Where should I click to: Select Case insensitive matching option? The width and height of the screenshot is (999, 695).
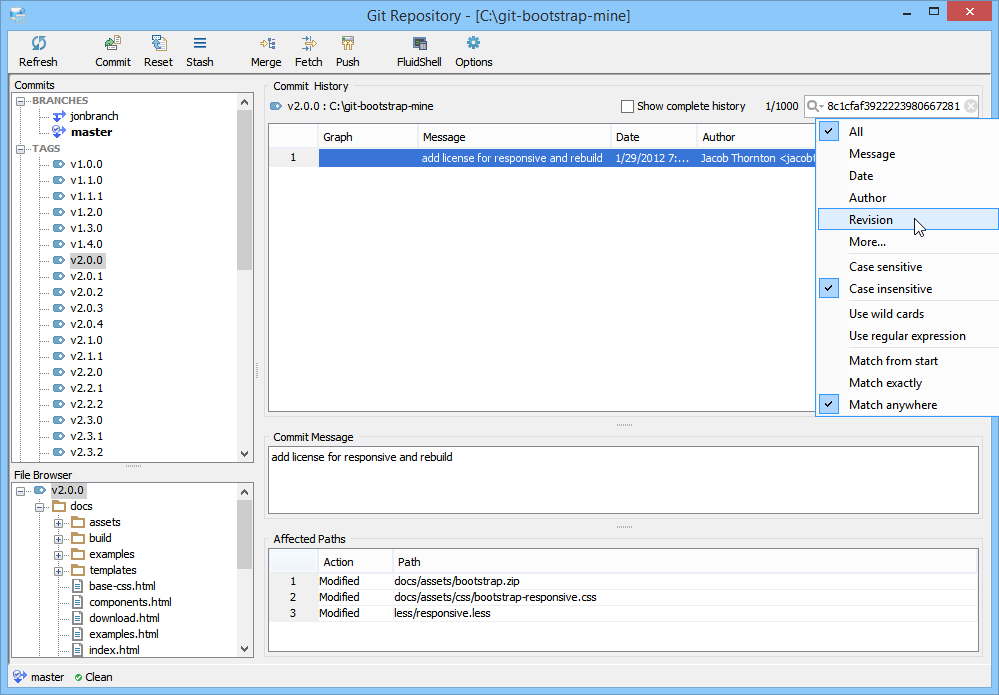point(907,289)
